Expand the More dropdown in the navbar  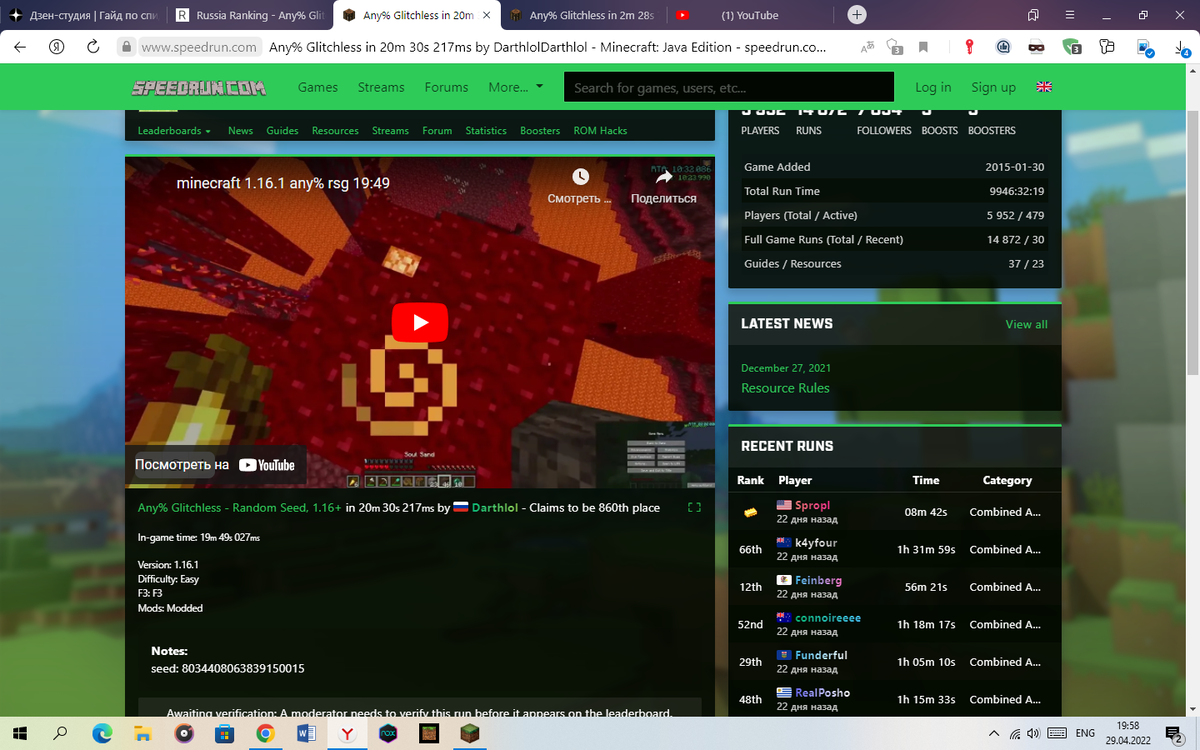515,87
